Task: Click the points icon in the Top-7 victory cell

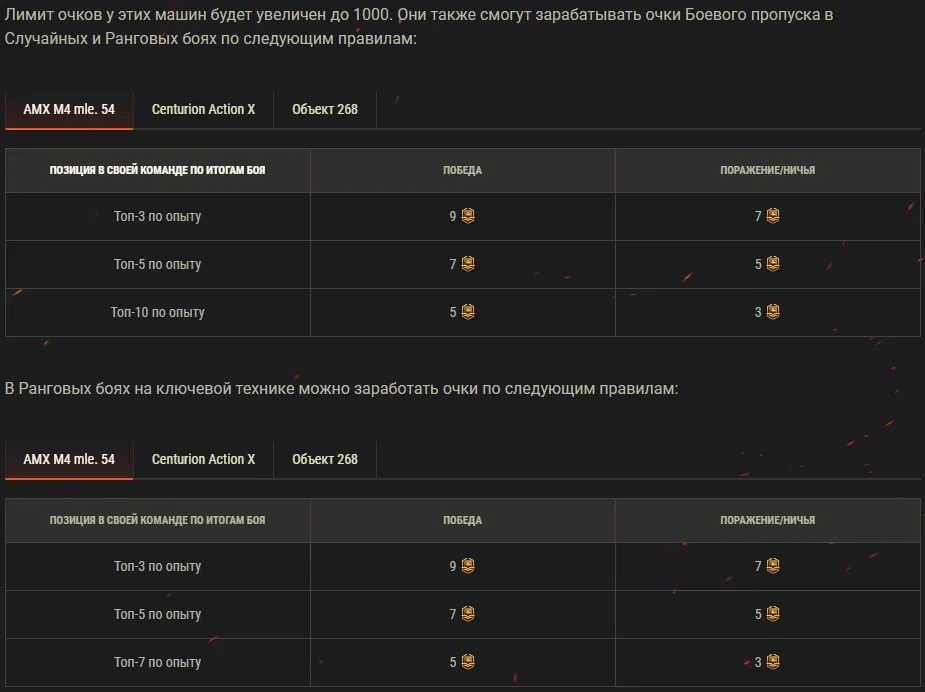Action: [468, 662]
